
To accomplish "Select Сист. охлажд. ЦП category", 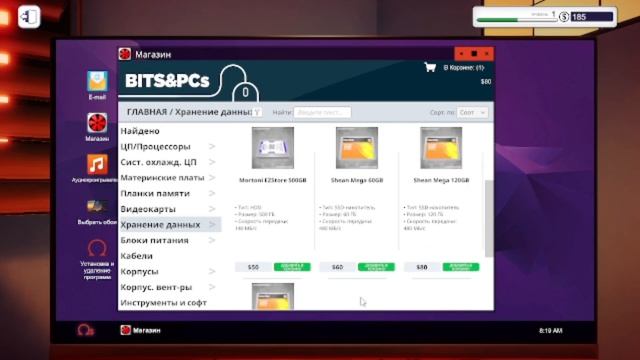I will click(x=158, y=162).
